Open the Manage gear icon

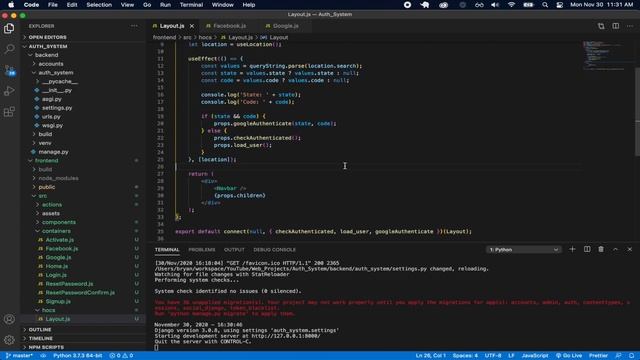[x=9, y=340]
